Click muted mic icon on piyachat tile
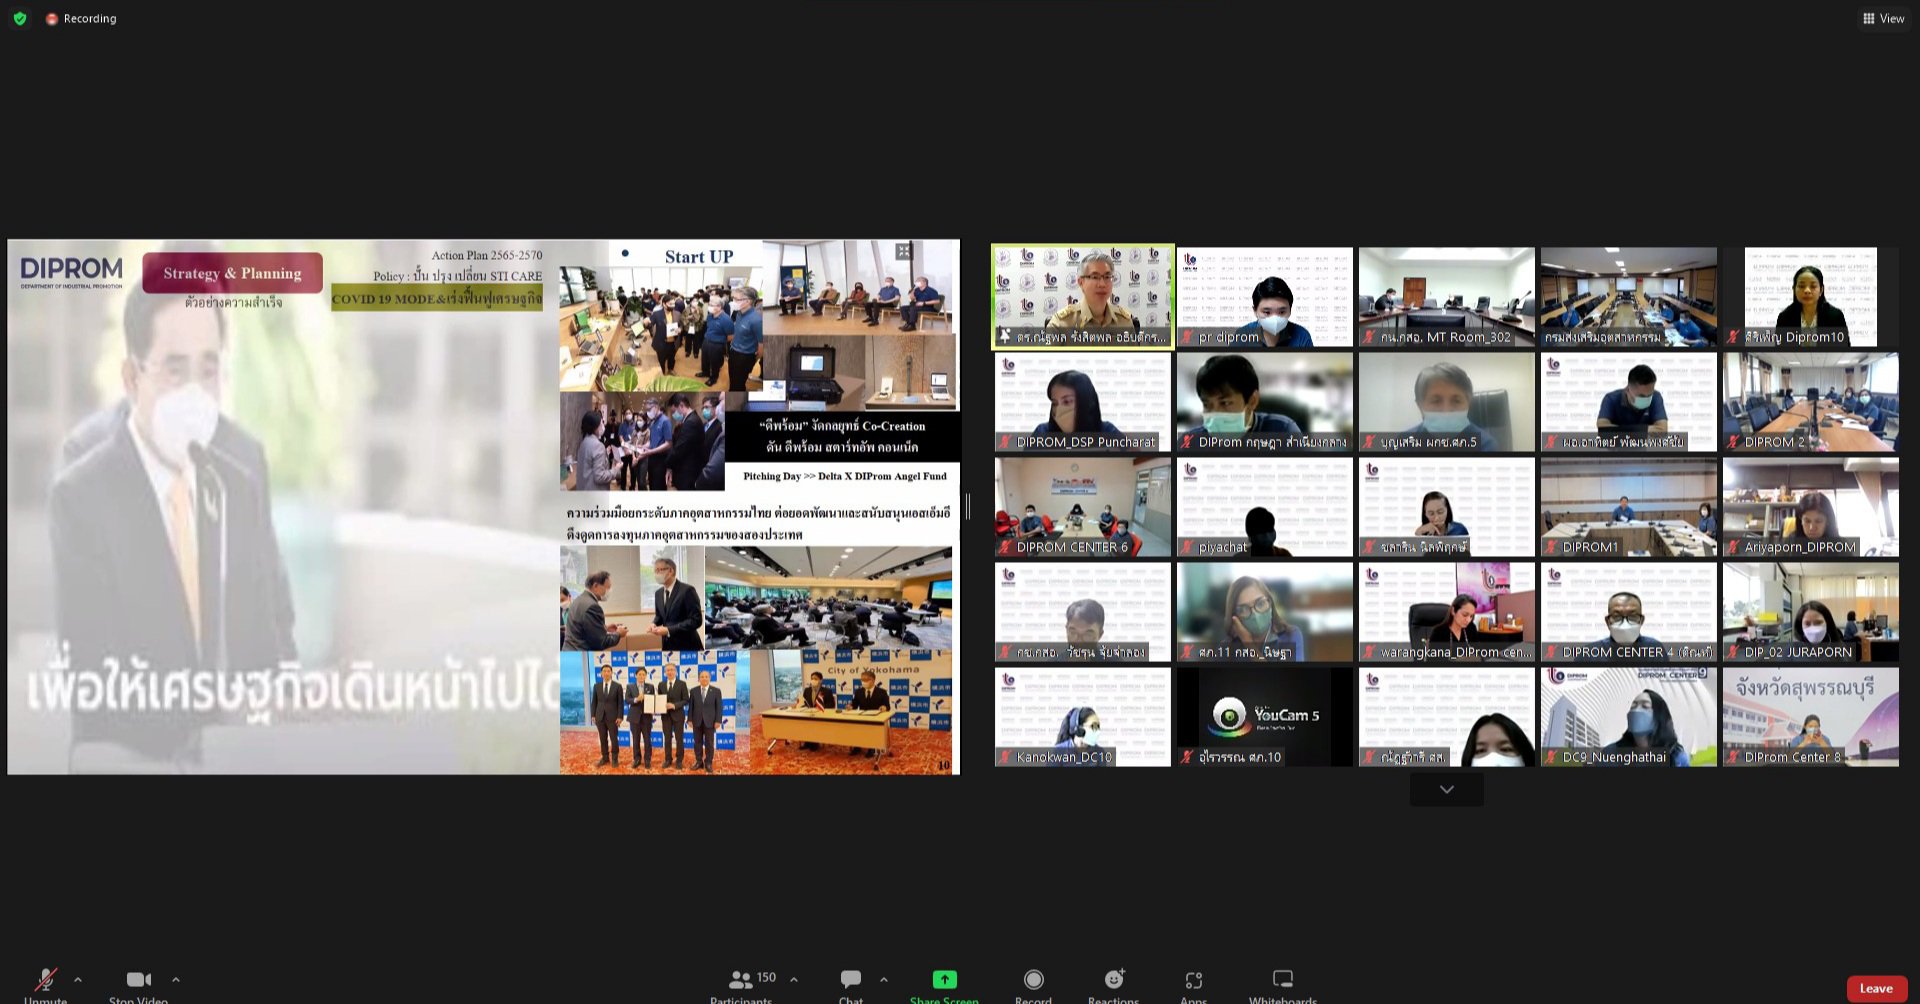Image resolution: width=1920 pixels, height=1004 pixels. (1187, 547)
